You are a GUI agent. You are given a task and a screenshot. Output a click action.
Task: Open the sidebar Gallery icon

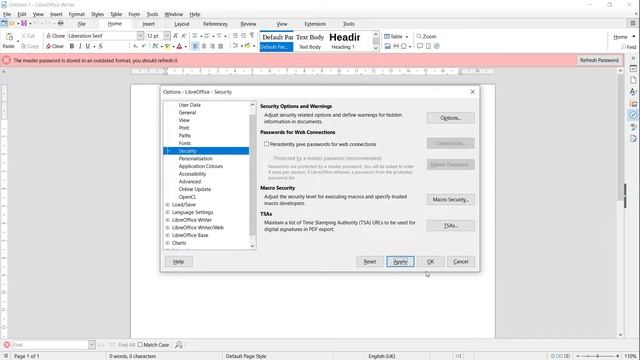(633, 104)
